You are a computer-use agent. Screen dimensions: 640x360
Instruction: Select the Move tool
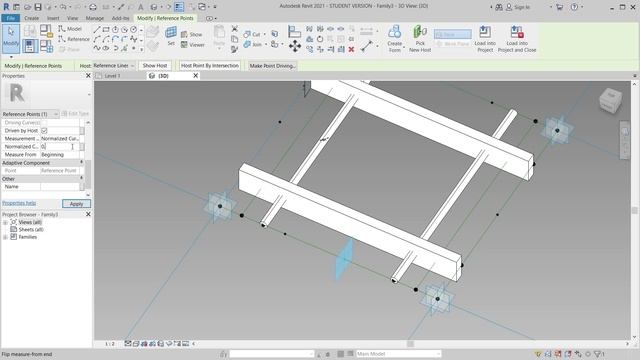(295, 46)
